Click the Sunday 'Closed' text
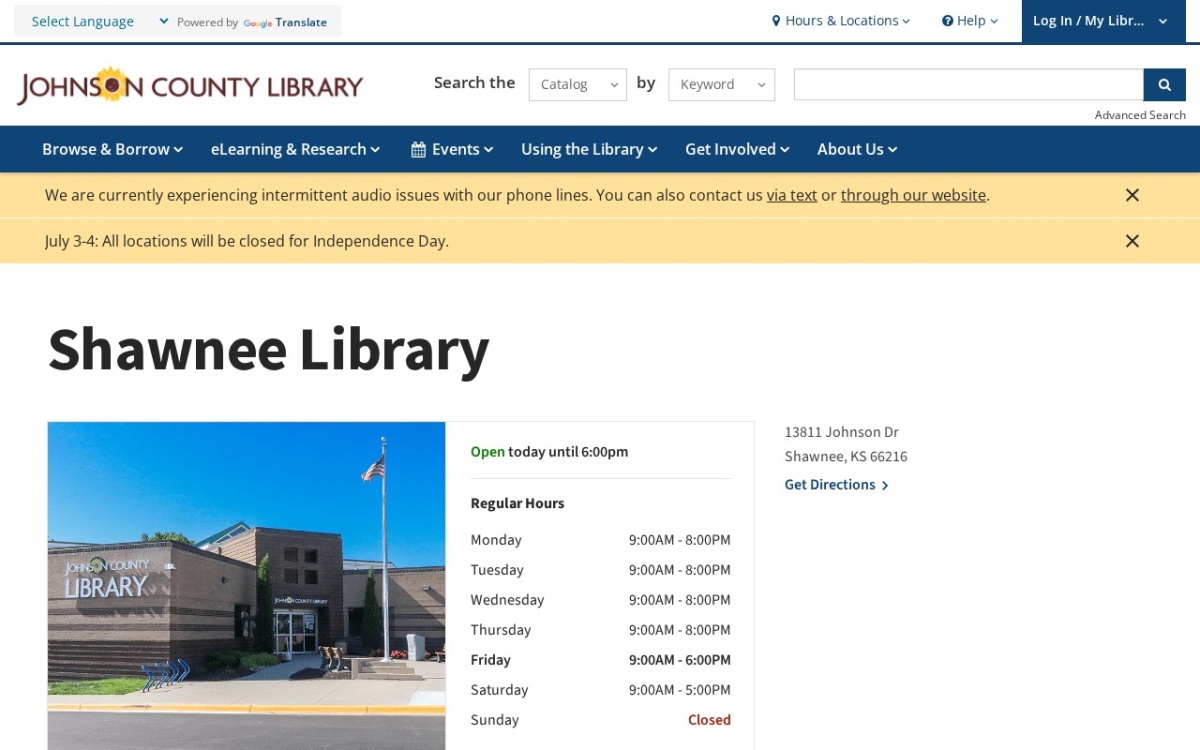 [x=709, y=720]
